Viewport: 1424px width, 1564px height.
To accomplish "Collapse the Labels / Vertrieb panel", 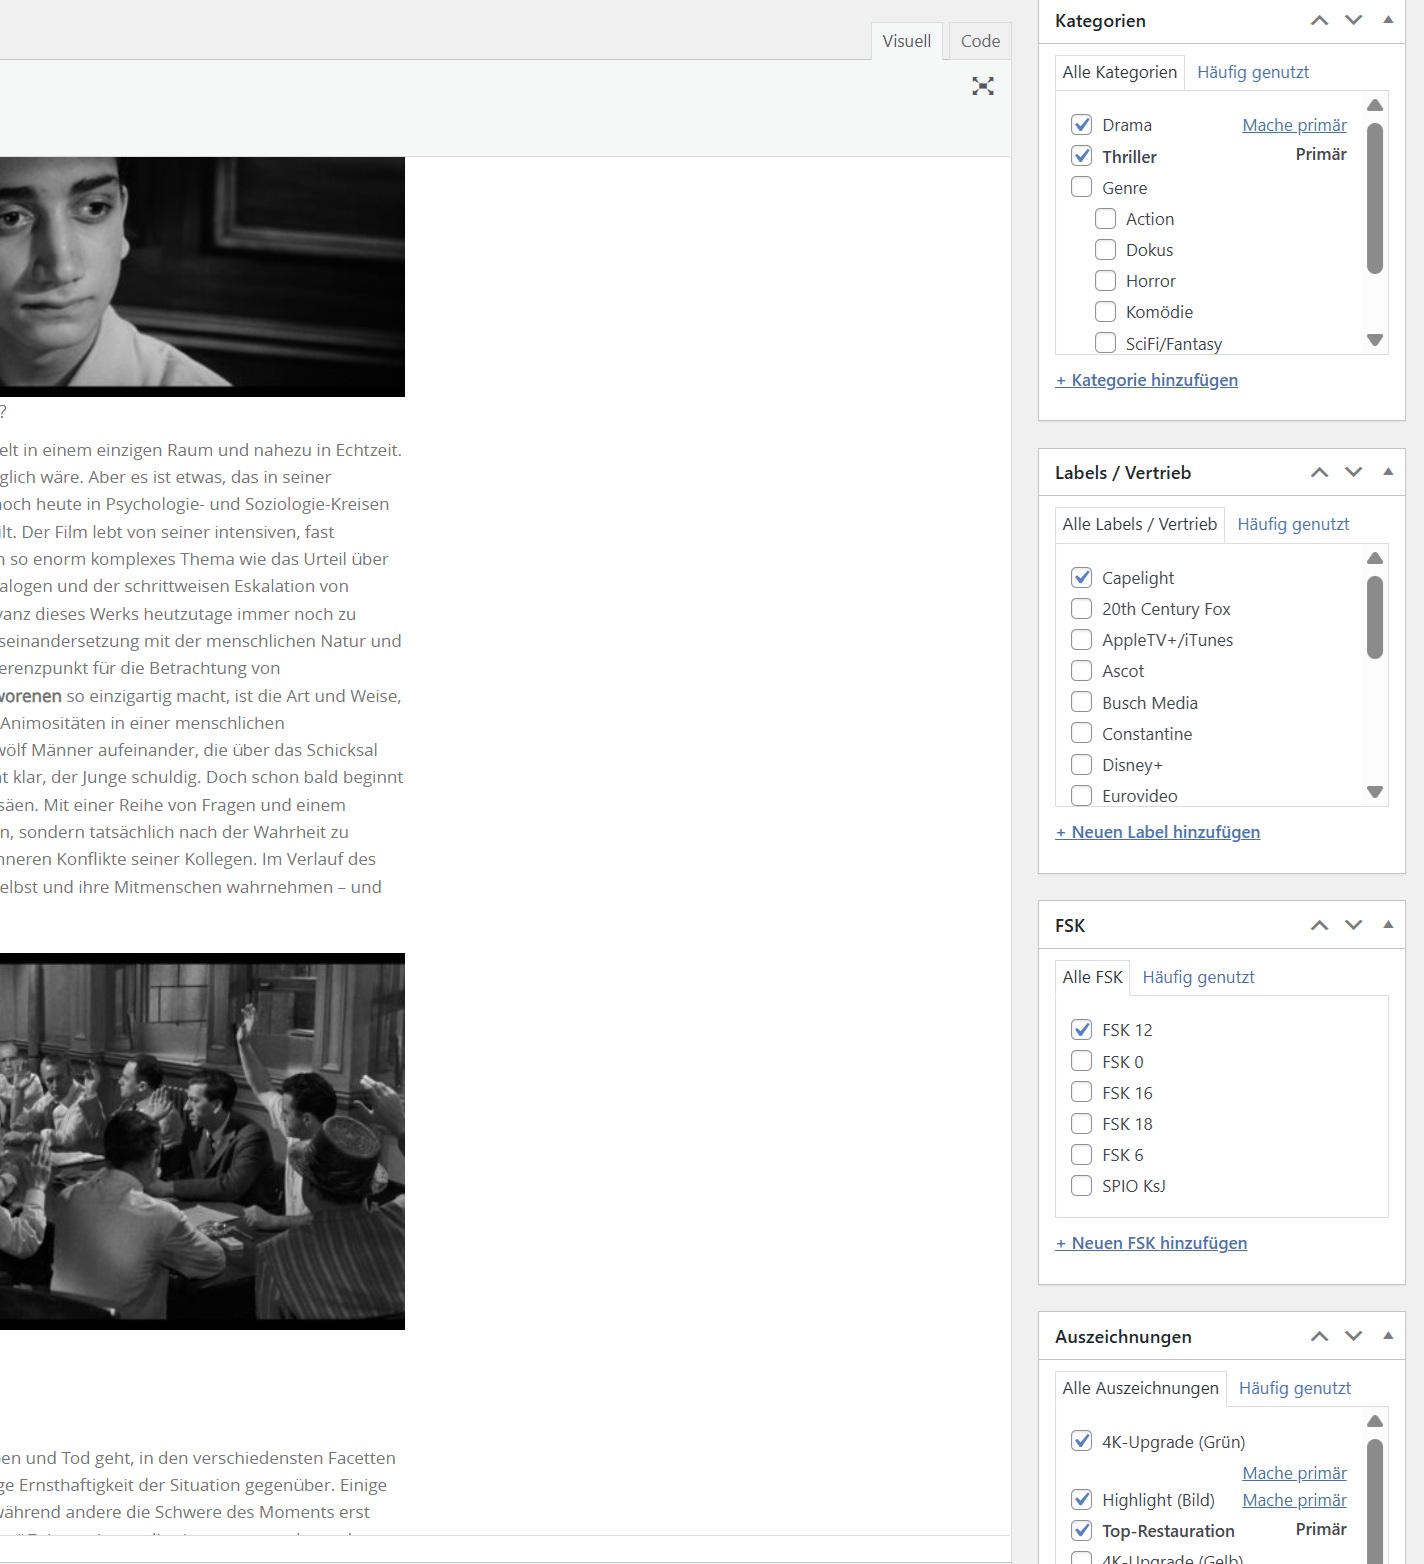I will click(1388, 472).
